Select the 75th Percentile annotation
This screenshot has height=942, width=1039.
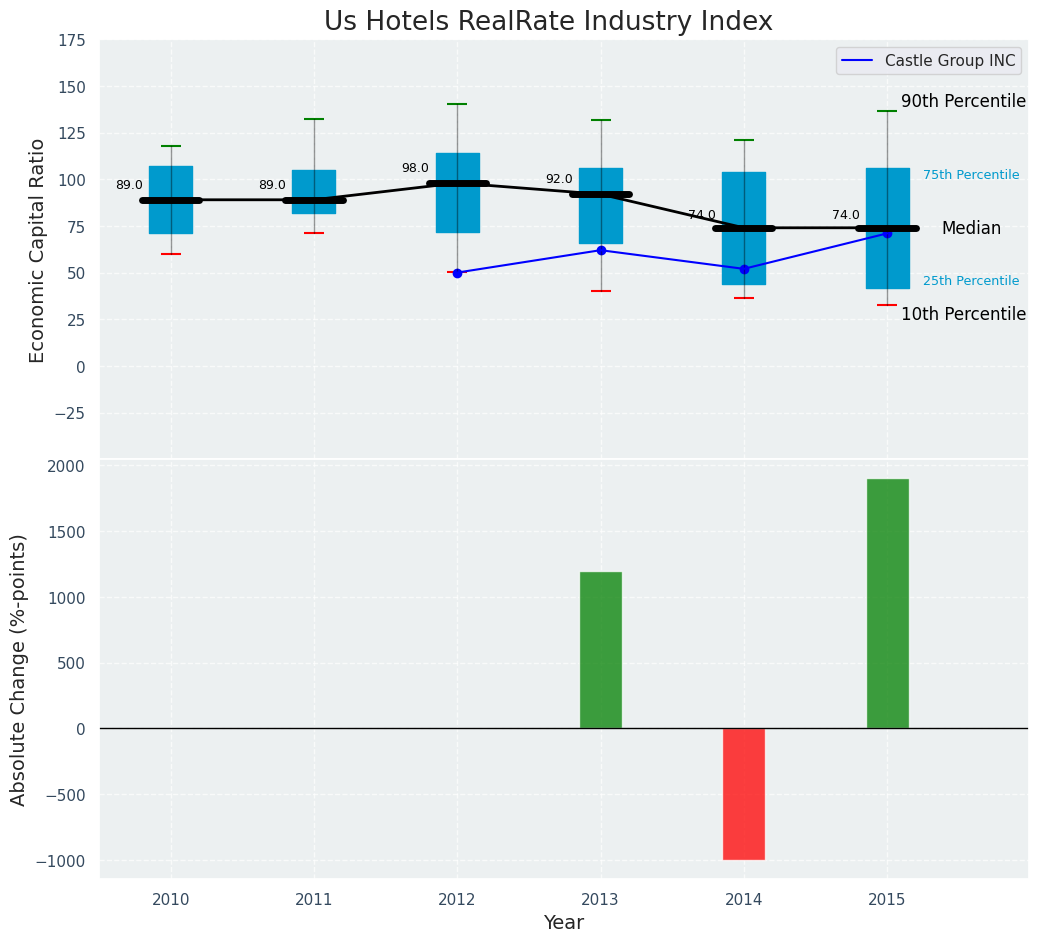coord(970,175)
